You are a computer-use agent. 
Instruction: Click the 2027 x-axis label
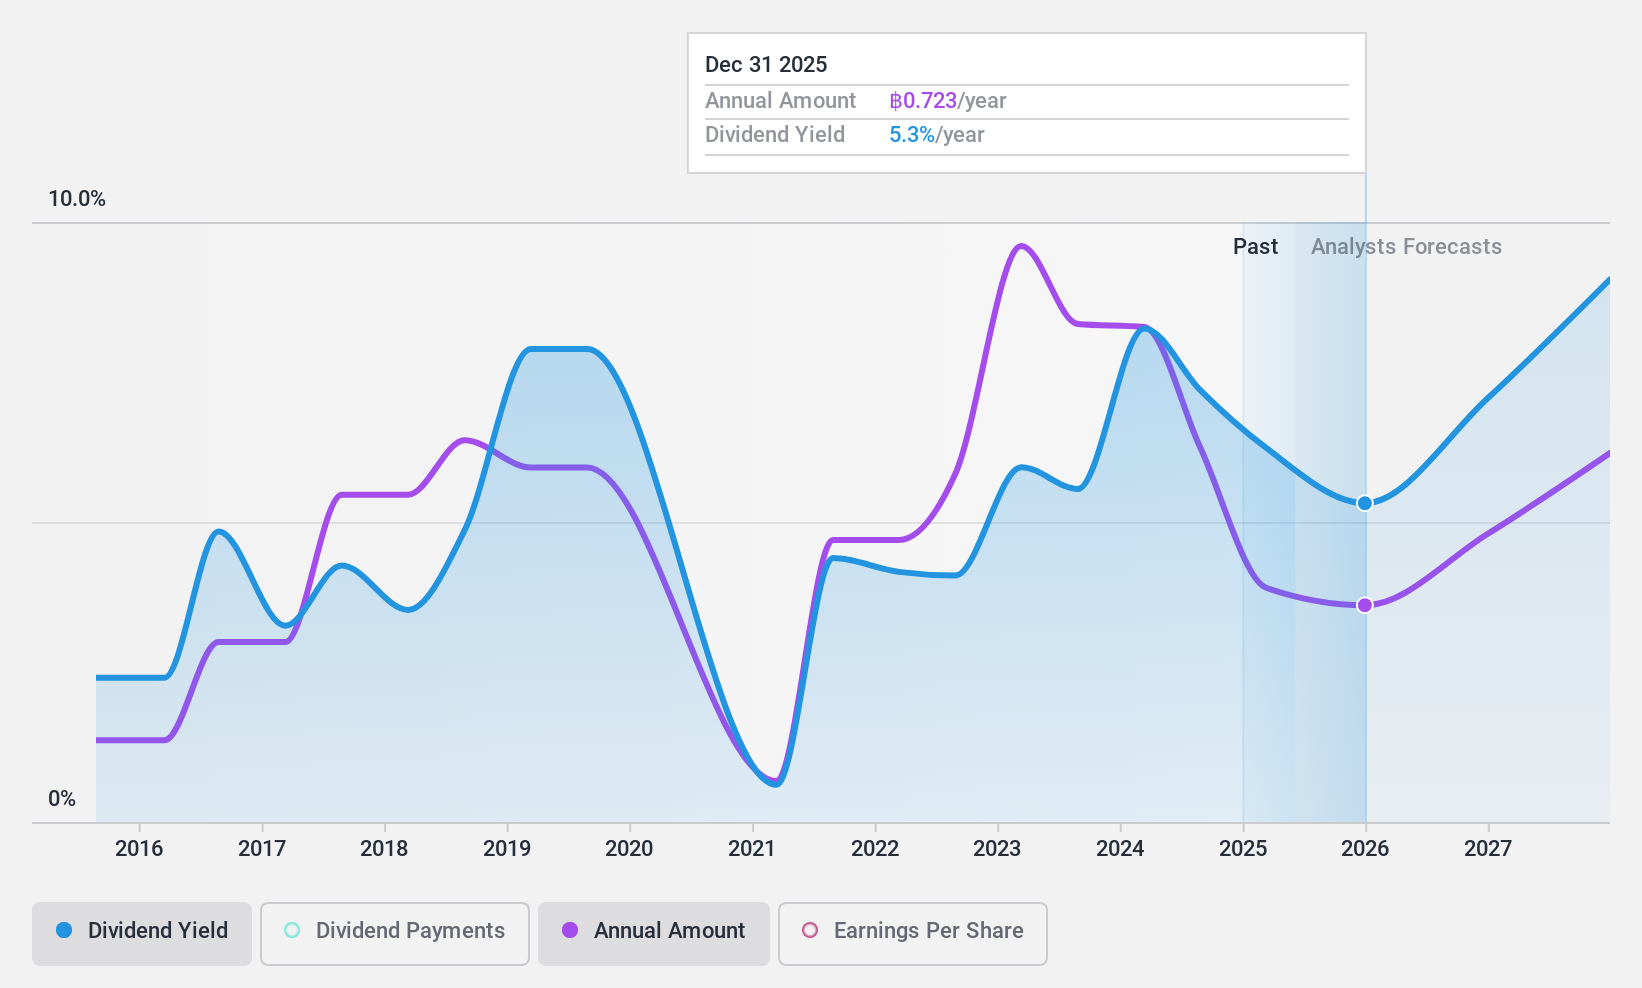(1488, 849)
